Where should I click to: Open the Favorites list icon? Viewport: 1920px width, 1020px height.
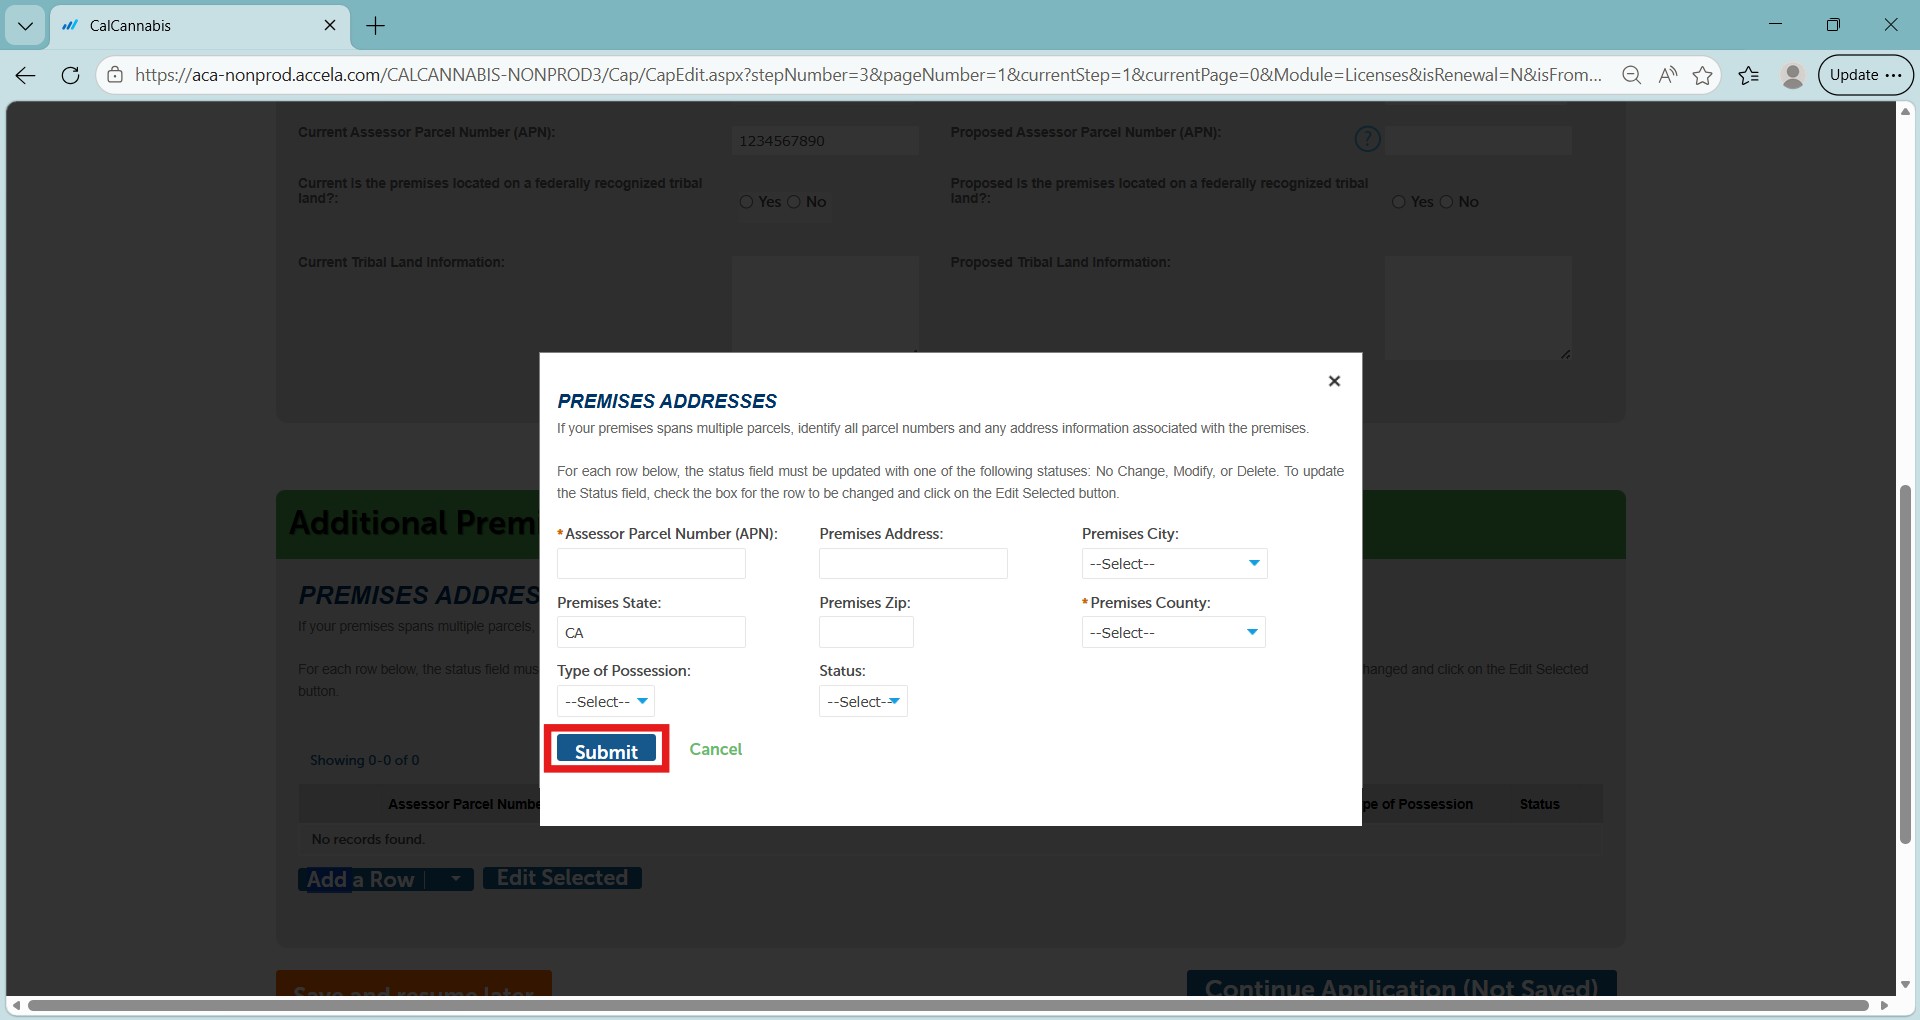pyautogui.click(x=1749, y=75)
